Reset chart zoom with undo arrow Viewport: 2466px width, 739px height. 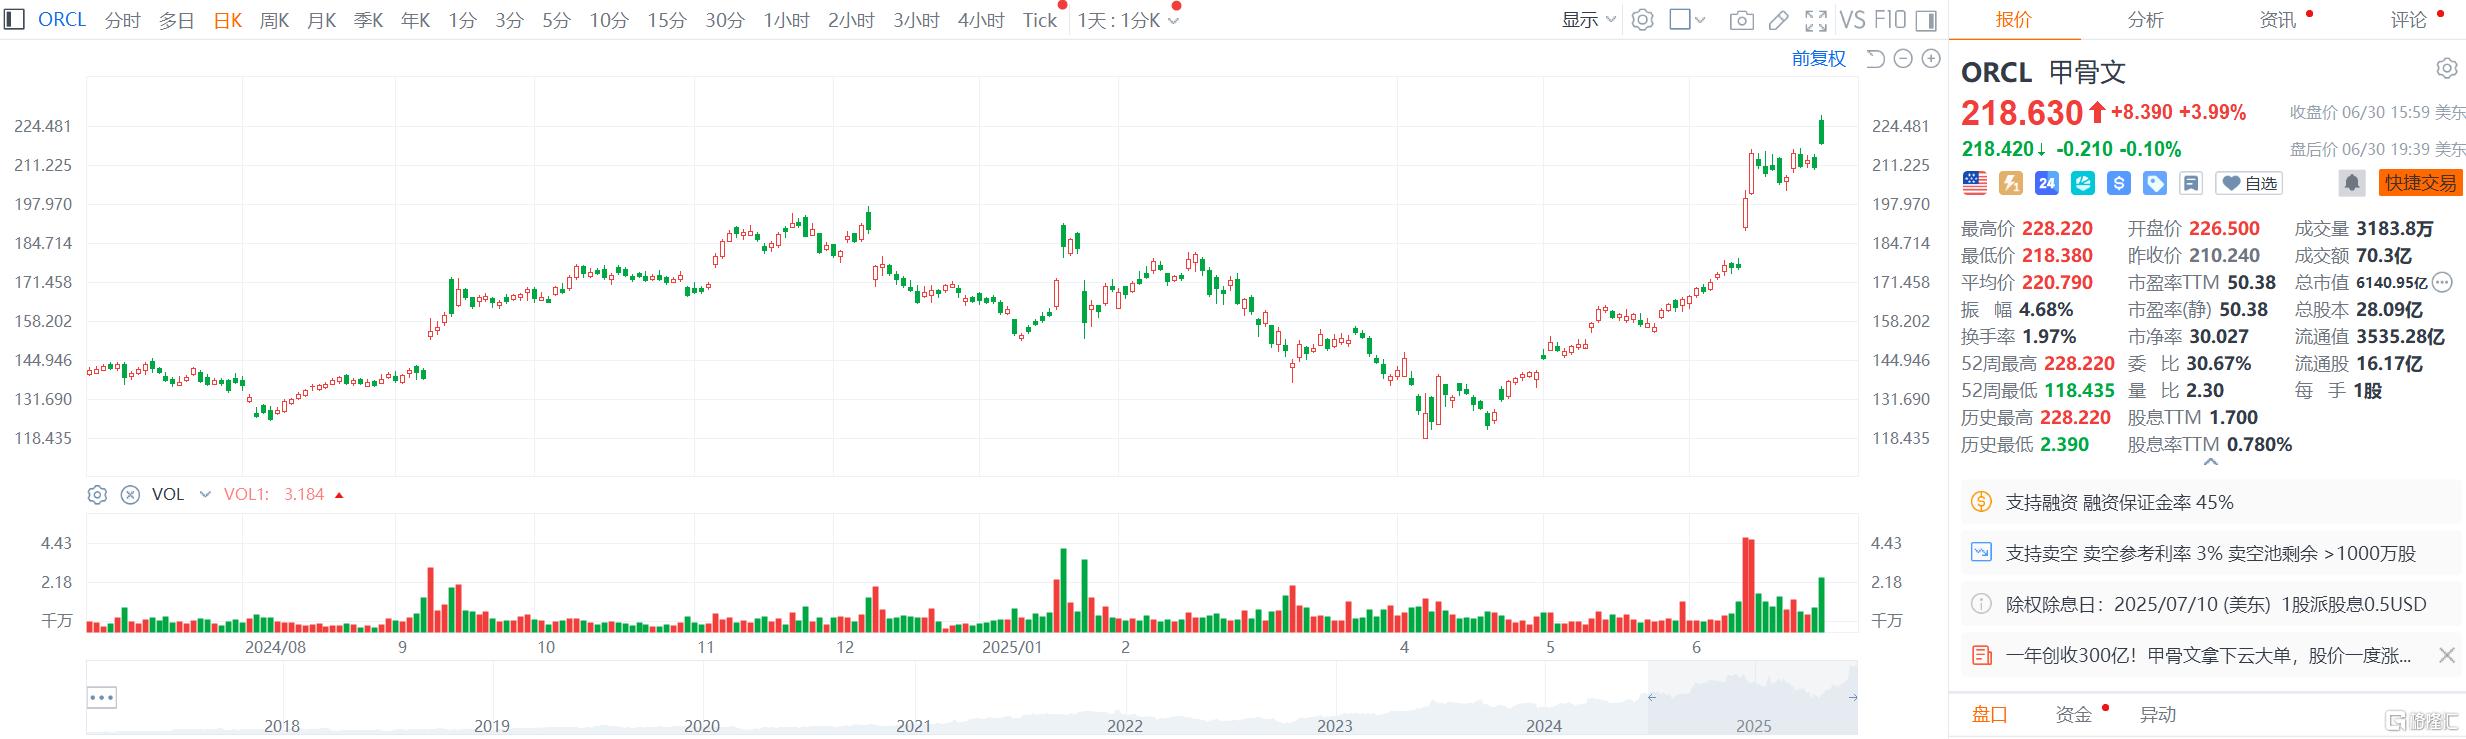click(x=1875, y=59)
